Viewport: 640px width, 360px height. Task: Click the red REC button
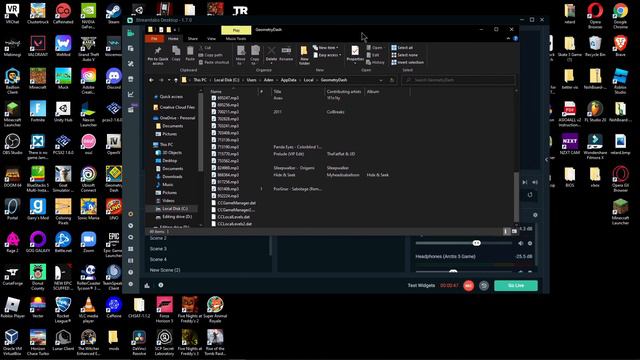coord(468,286)
